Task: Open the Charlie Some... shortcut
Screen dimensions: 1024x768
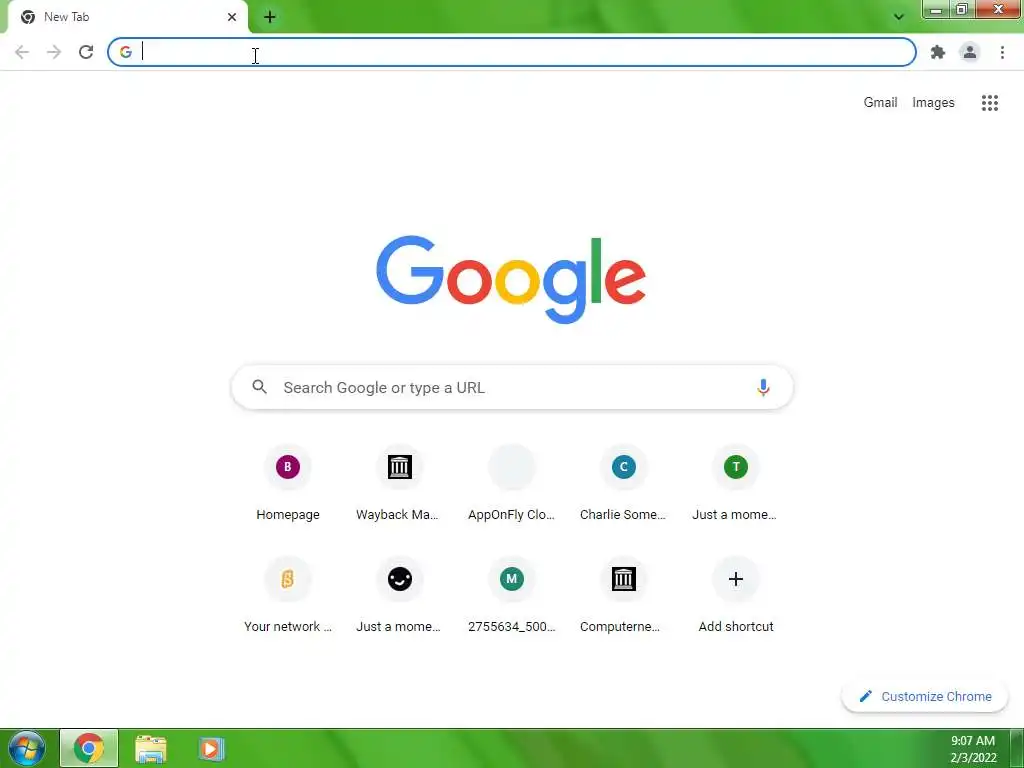Action: [624, 483]
